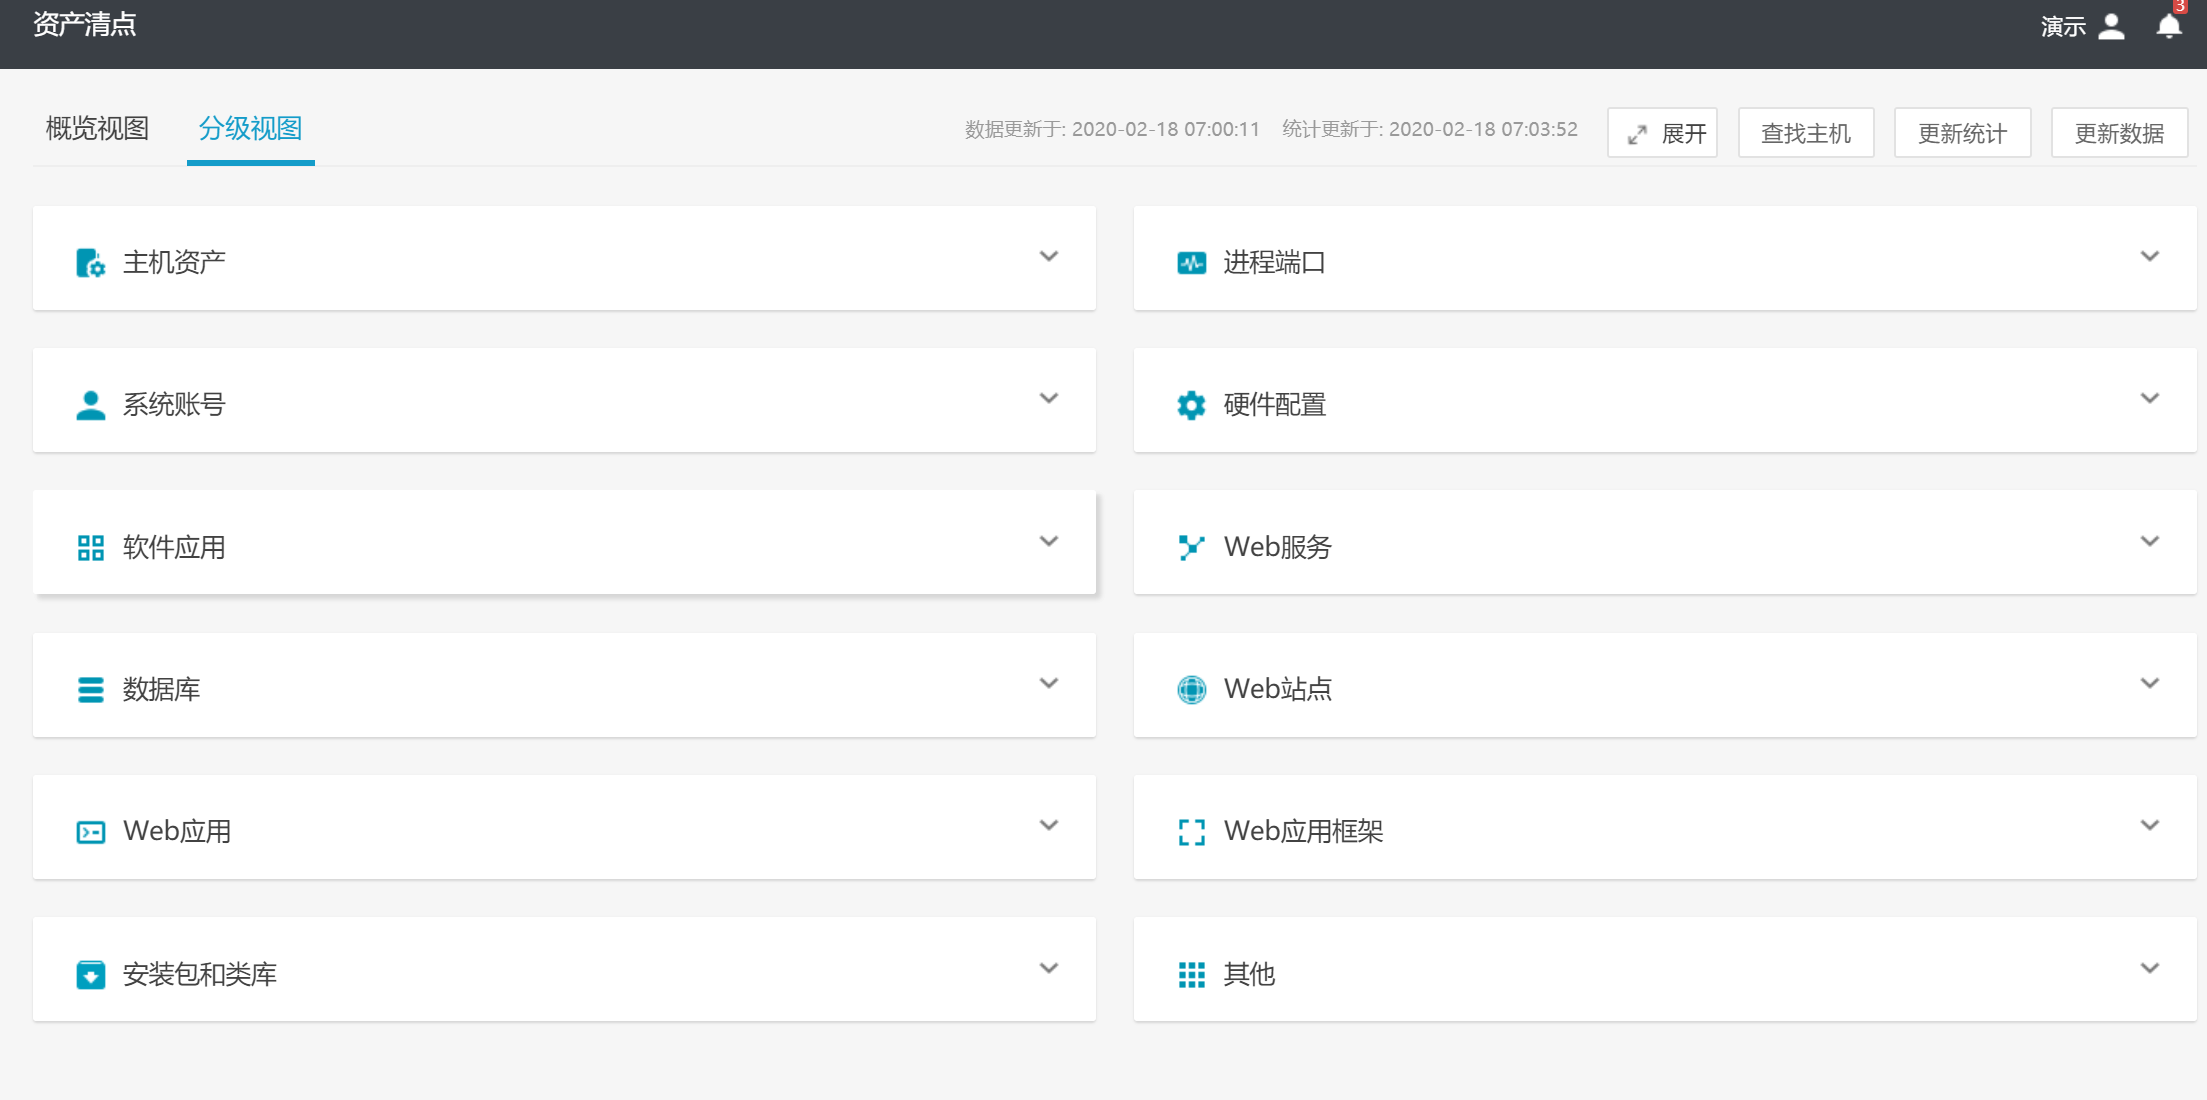Select the 分级视图 tab

coord(250,129)
